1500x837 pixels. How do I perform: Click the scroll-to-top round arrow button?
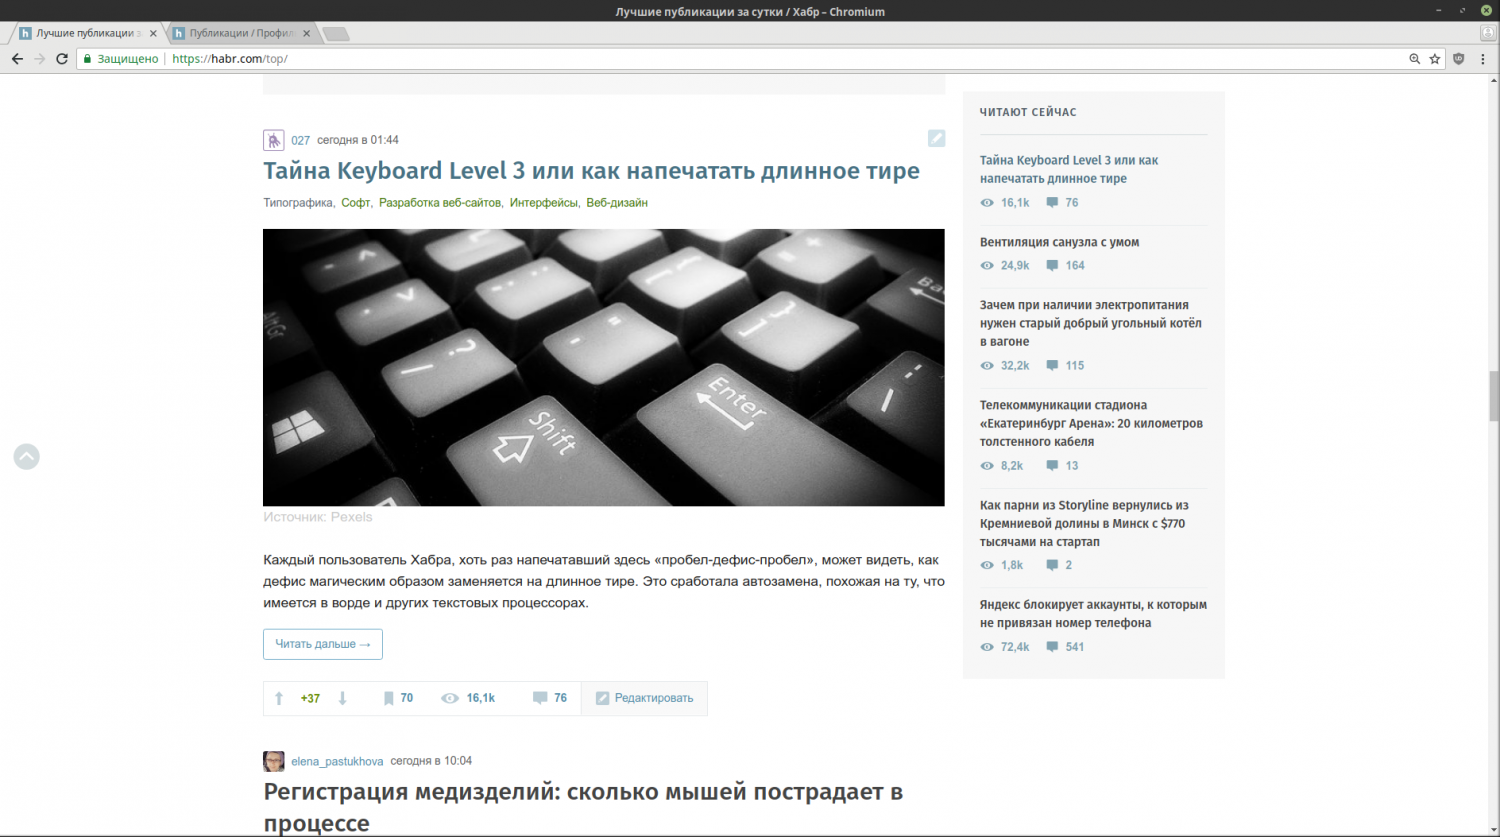(x=27, y=457)
